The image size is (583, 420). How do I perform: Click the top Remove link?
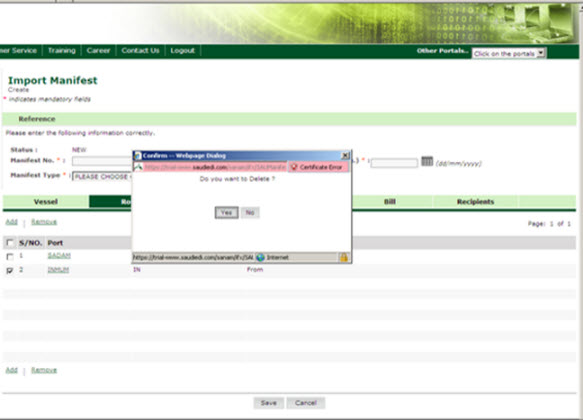[x=44, y=222]
